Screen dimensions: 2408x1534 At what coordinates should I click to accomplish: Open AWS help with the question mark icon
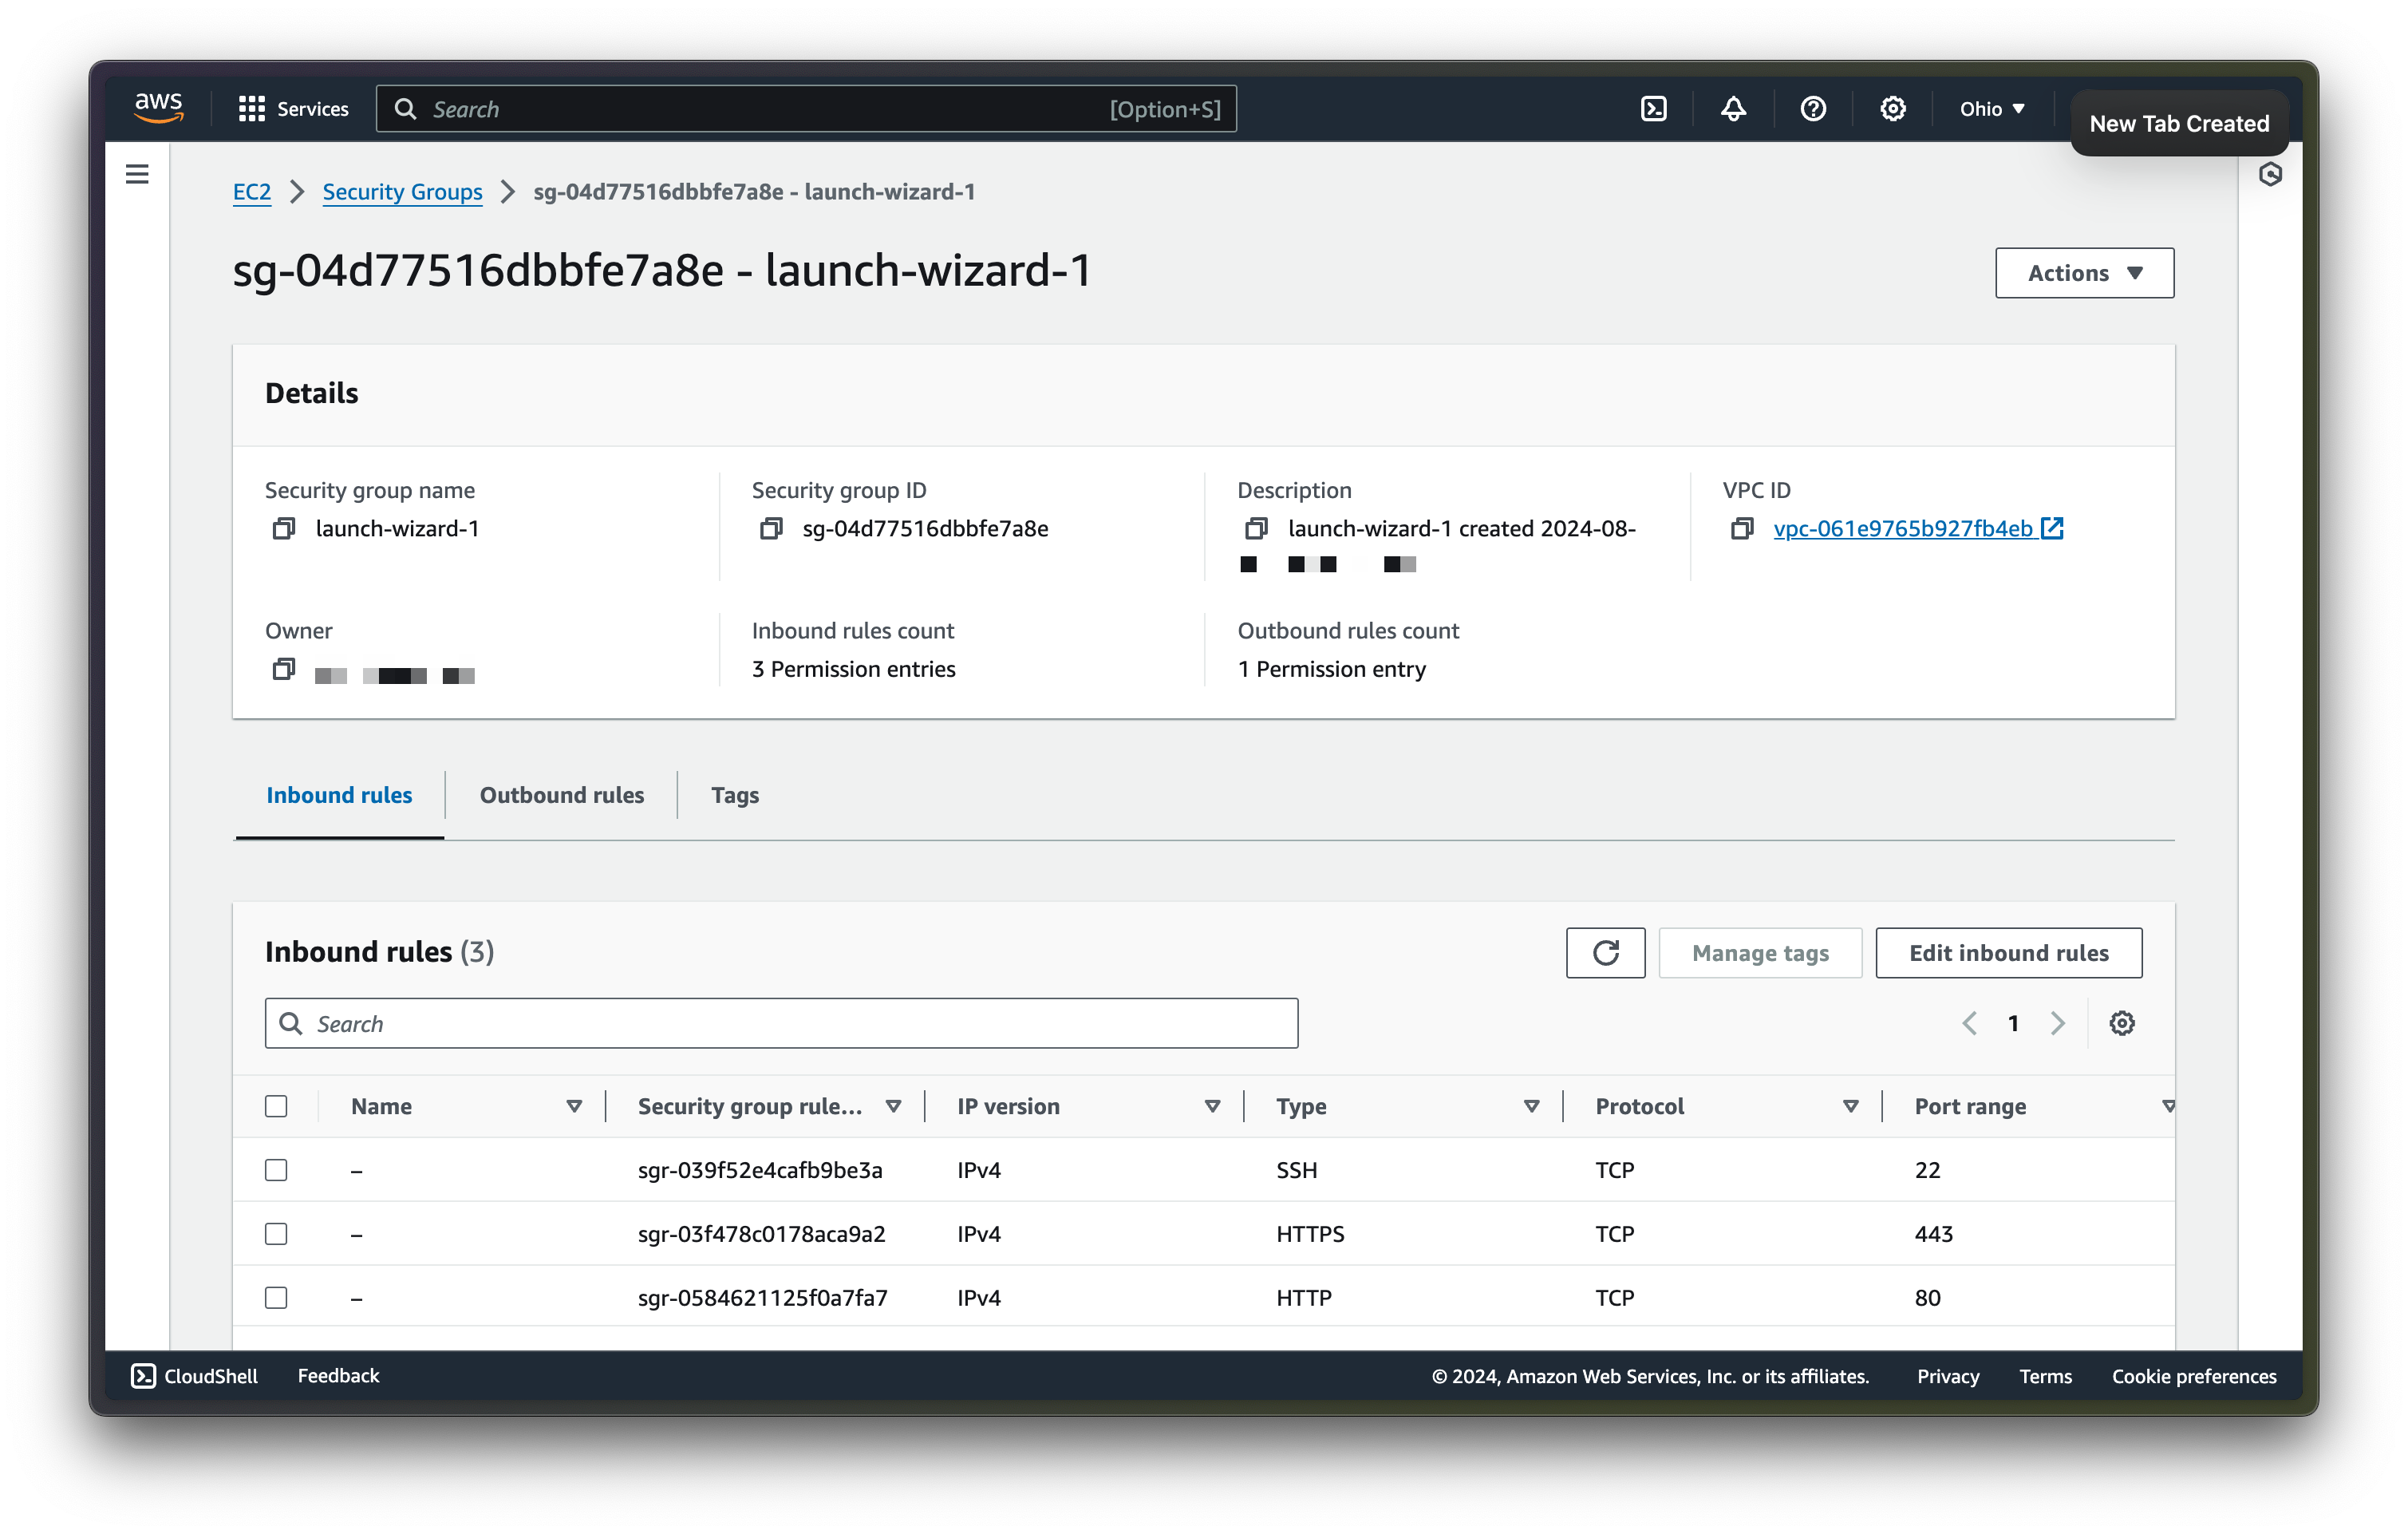coord(1813,108)
